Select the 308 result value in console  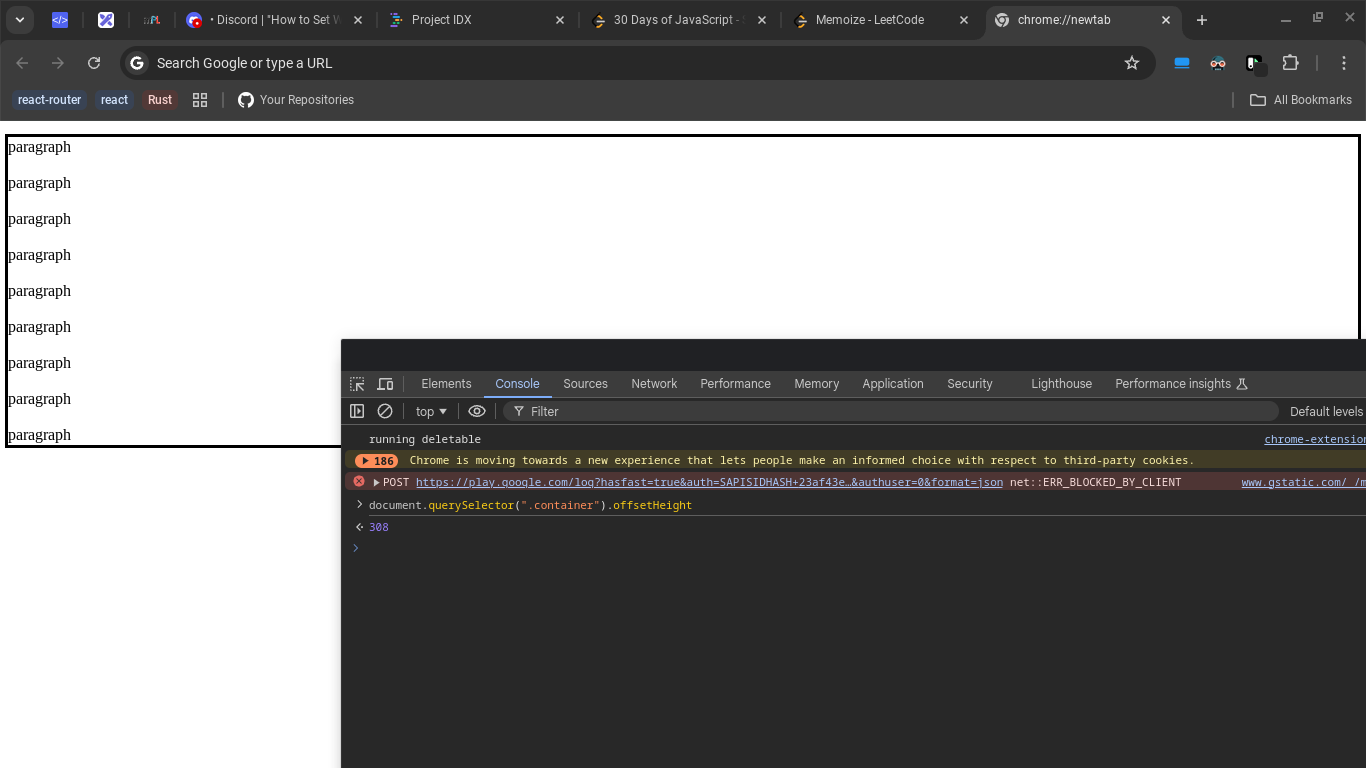tap(378, 527)
